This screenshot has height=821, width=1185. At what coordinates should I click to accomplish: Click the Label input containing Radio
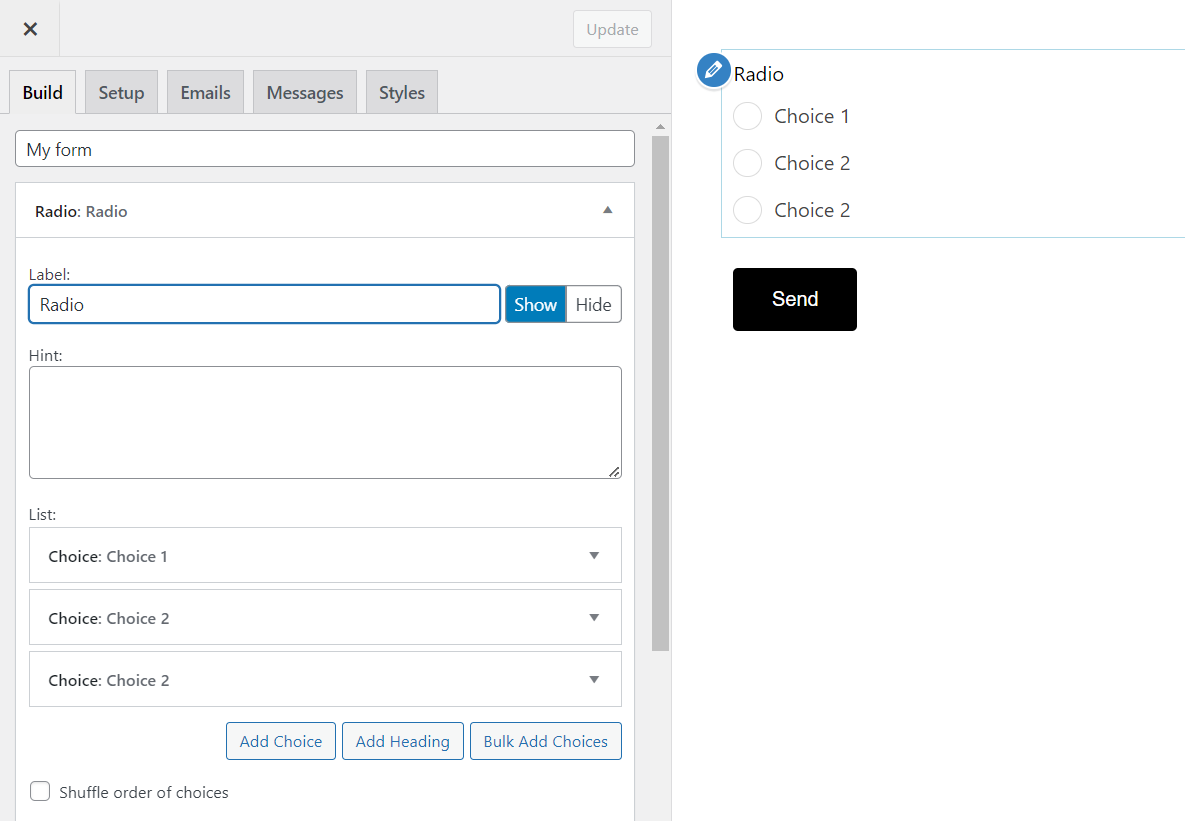[x=265, y=304]
